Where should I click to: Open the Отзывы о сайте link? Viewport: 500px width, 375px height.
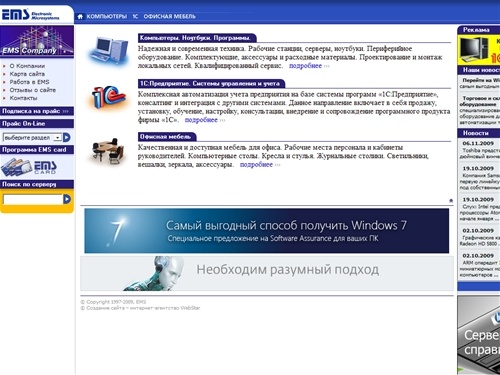coord(33,90)
